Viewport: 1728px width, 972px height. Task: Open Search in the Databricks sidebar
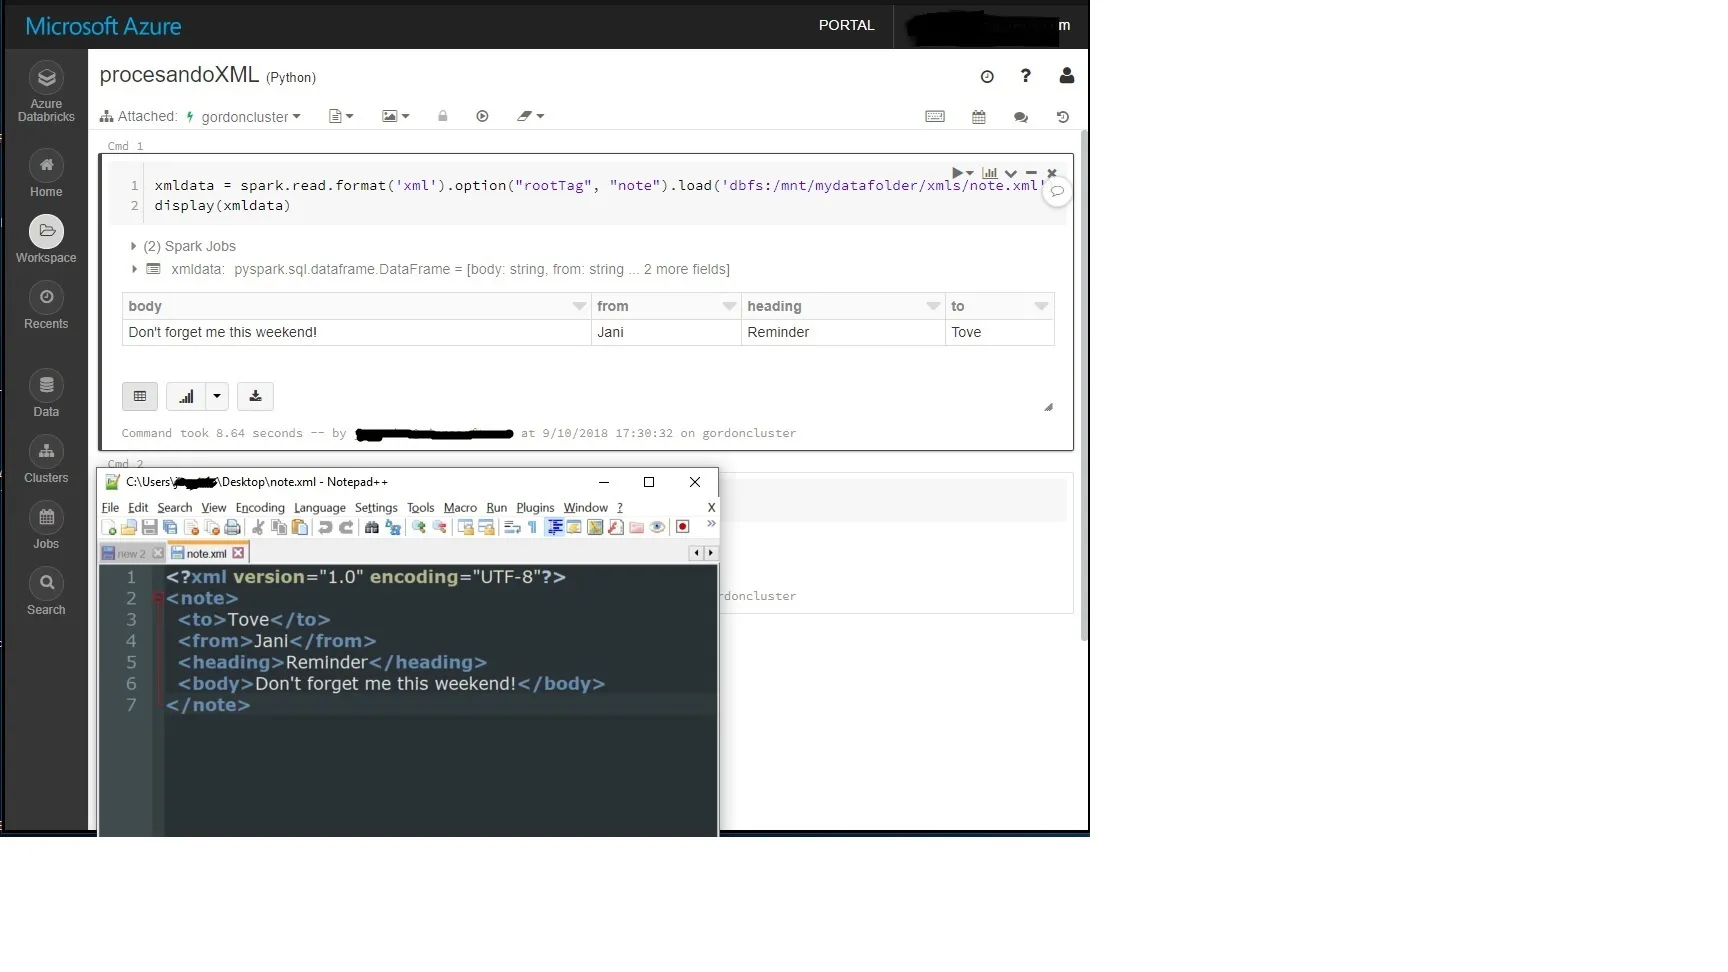click(46, 592)
